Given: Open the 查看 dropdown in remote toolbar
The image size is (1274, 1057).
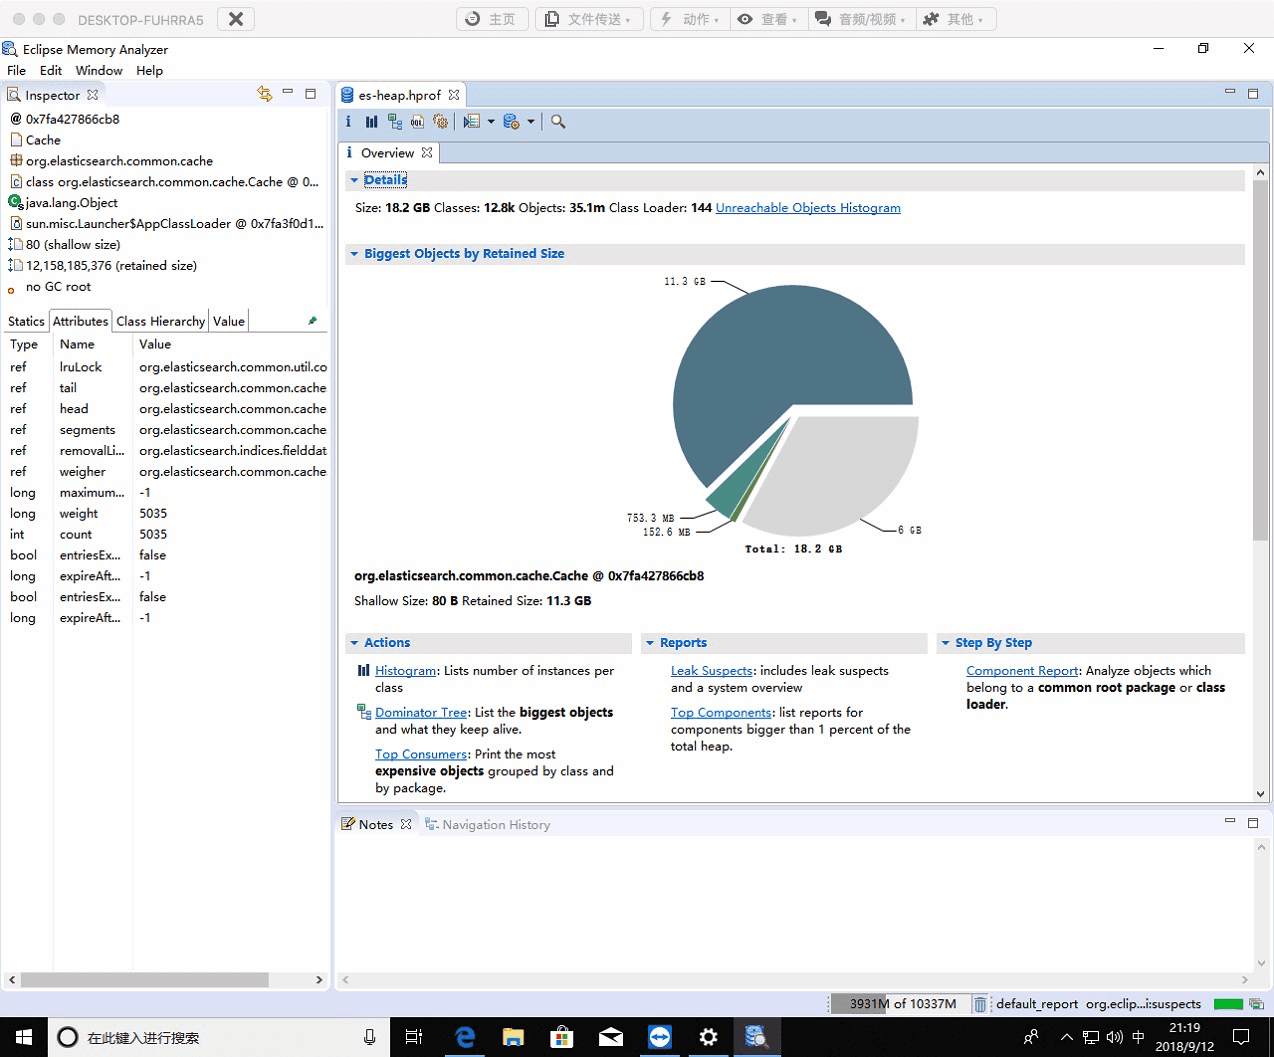Looking at the screenshot, I should (767, 19).
